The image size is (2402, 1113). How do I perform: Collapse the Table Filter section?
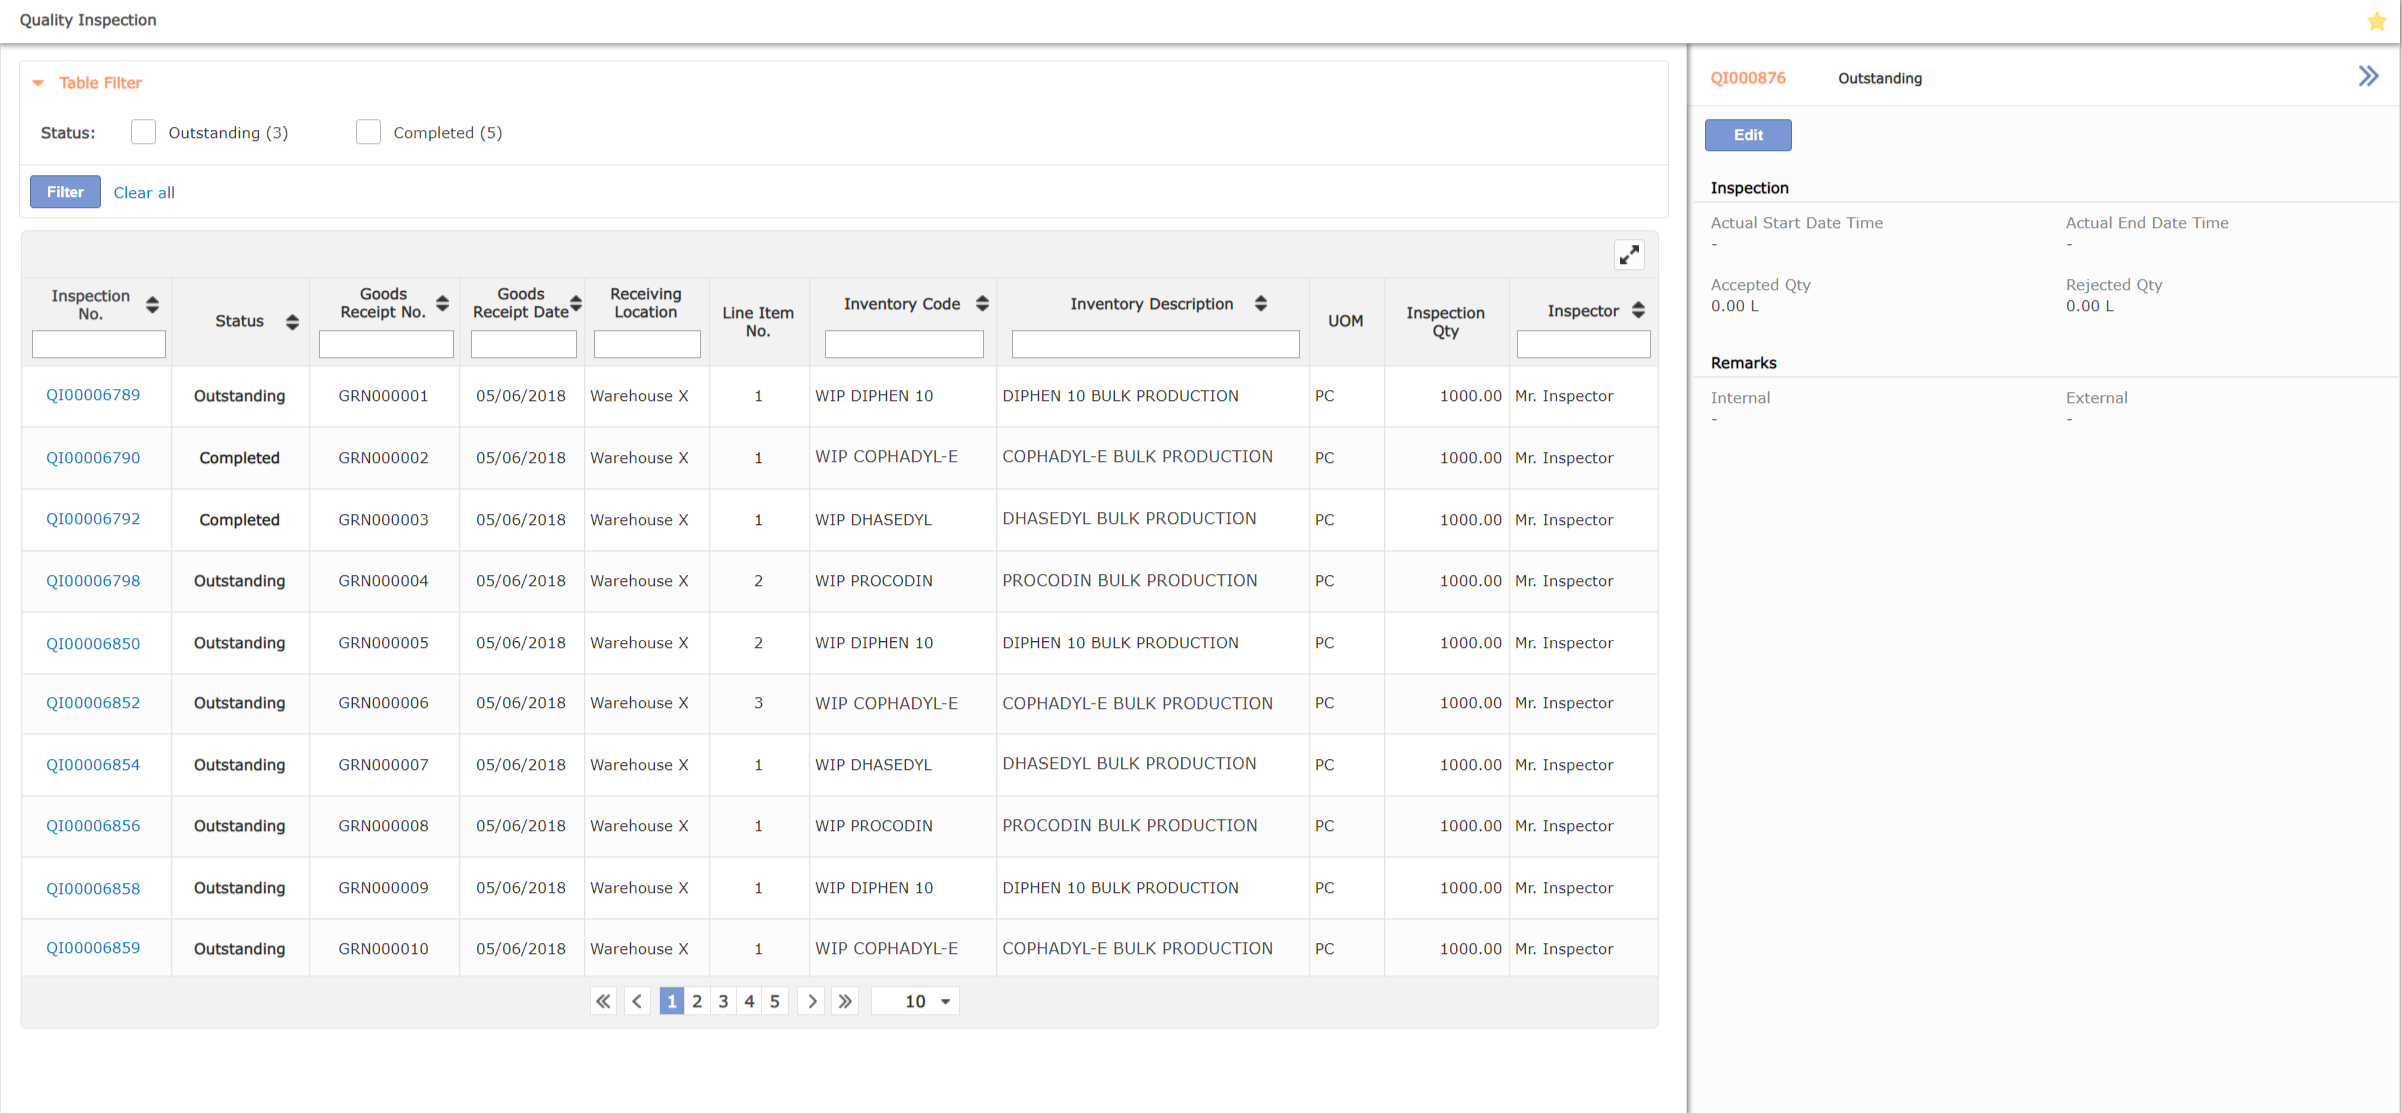[x=39, y=83]
